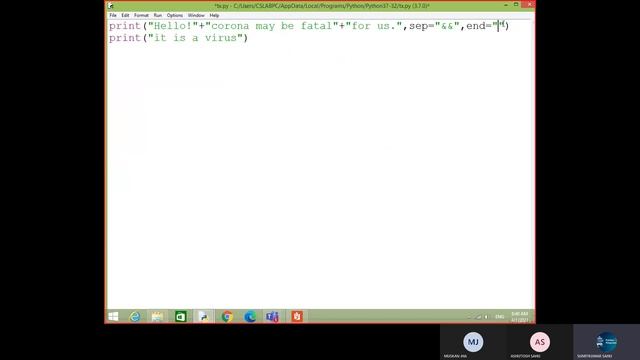This screenshot has height=360, width=640.
Task: Click the IDLE window icon in title bar
Action: coord(111,6)
